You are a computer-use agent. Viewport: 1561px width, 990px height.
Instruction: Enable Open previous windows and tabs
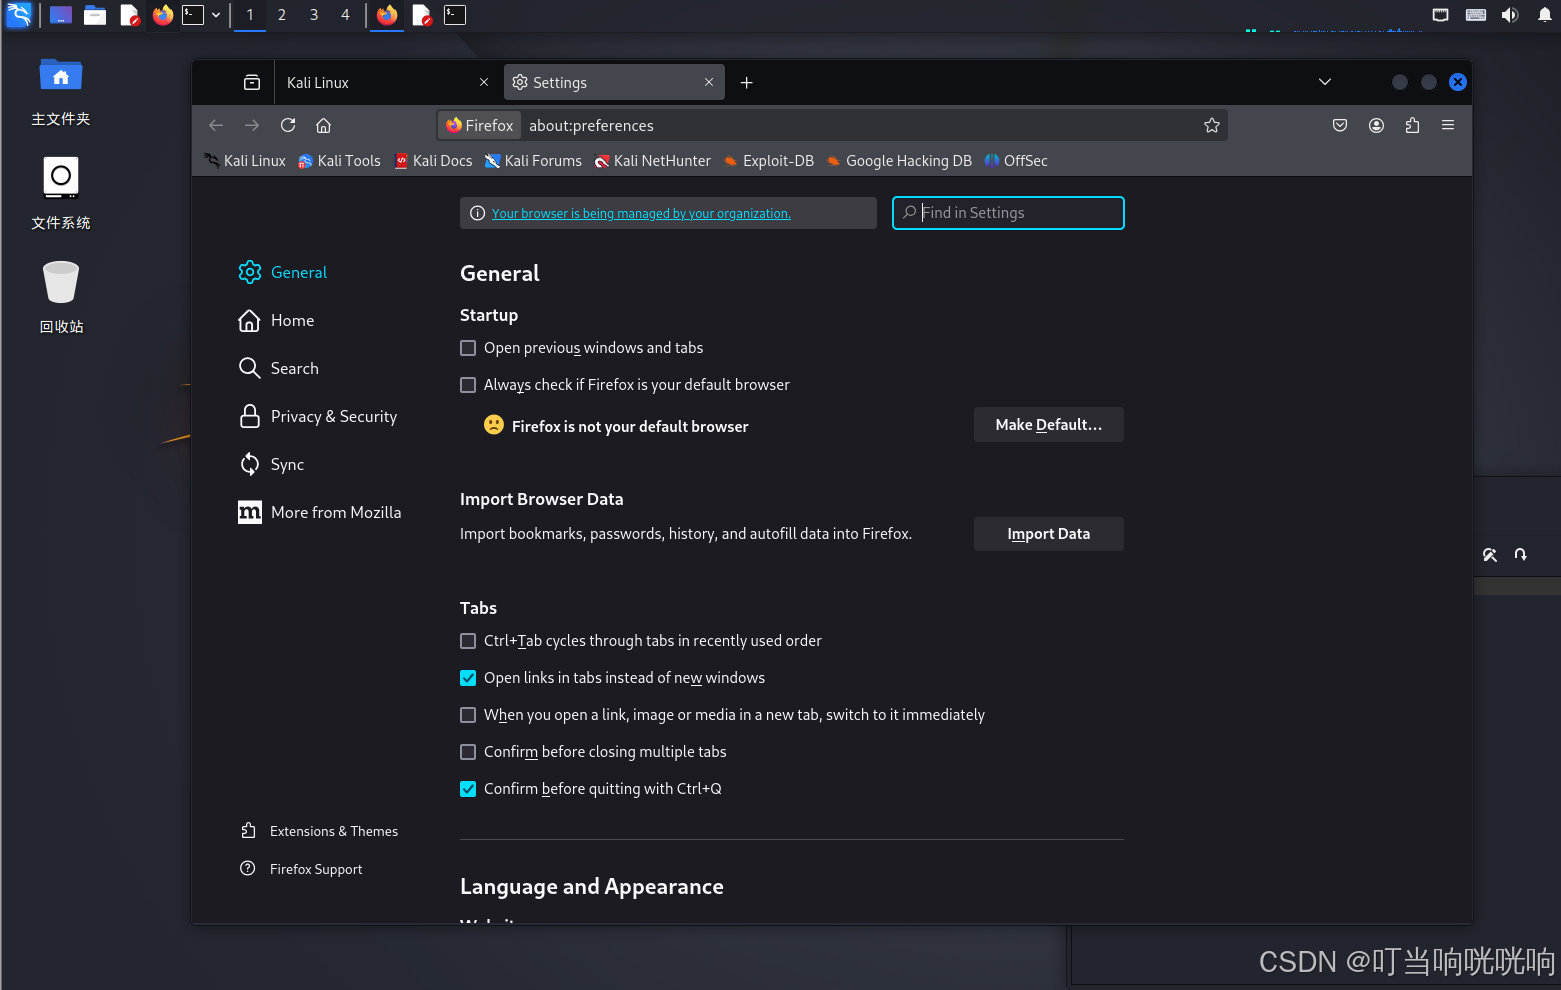[x=468, y=348]
